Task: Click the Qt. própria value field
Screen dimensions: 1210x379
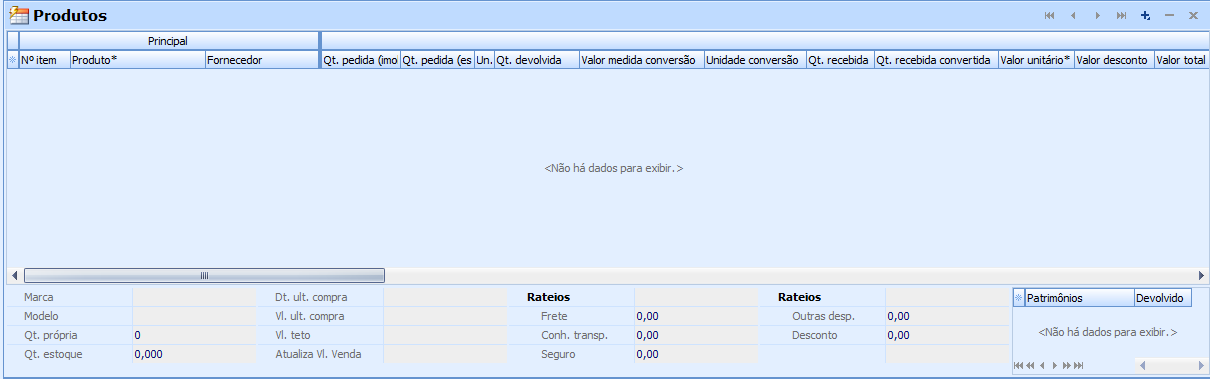Action: click(194, 335)
